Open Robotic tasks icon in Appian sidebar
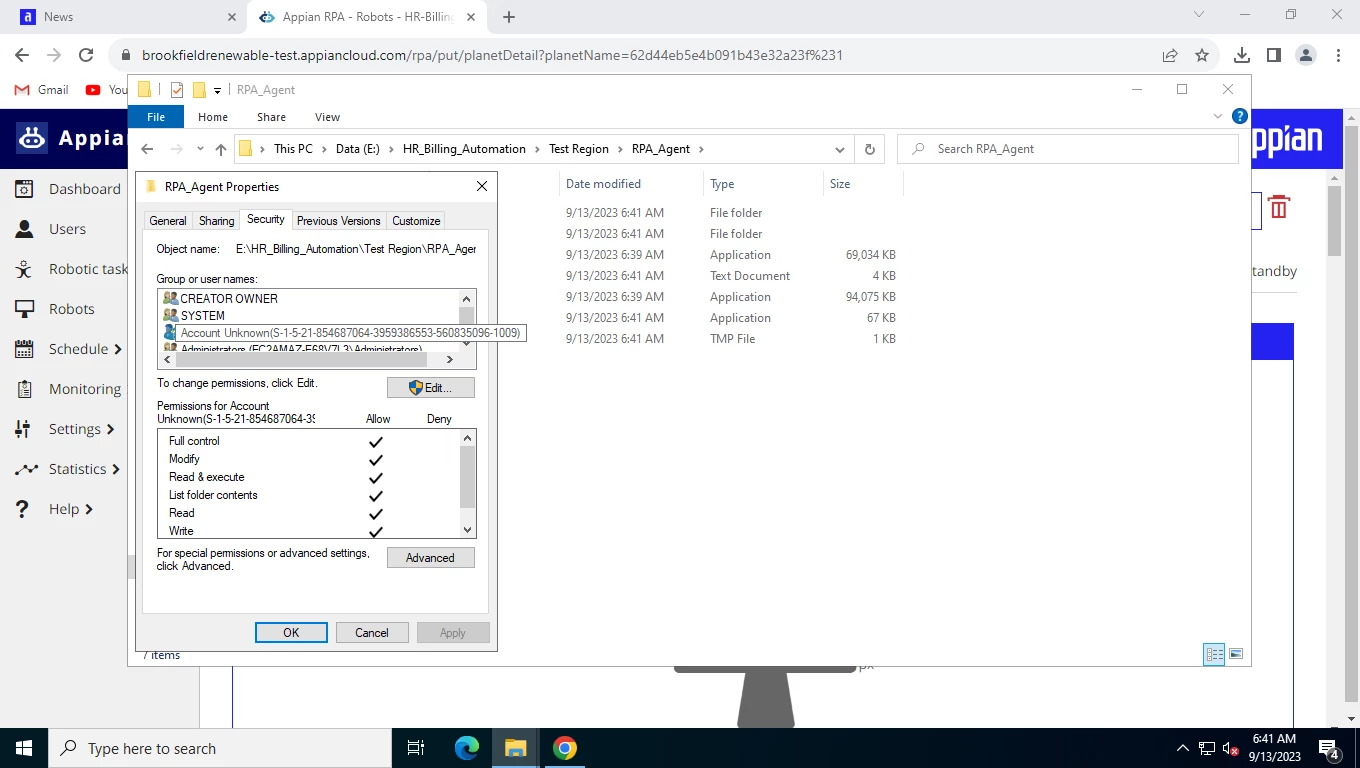1360x768 pixels. point(25,269)
